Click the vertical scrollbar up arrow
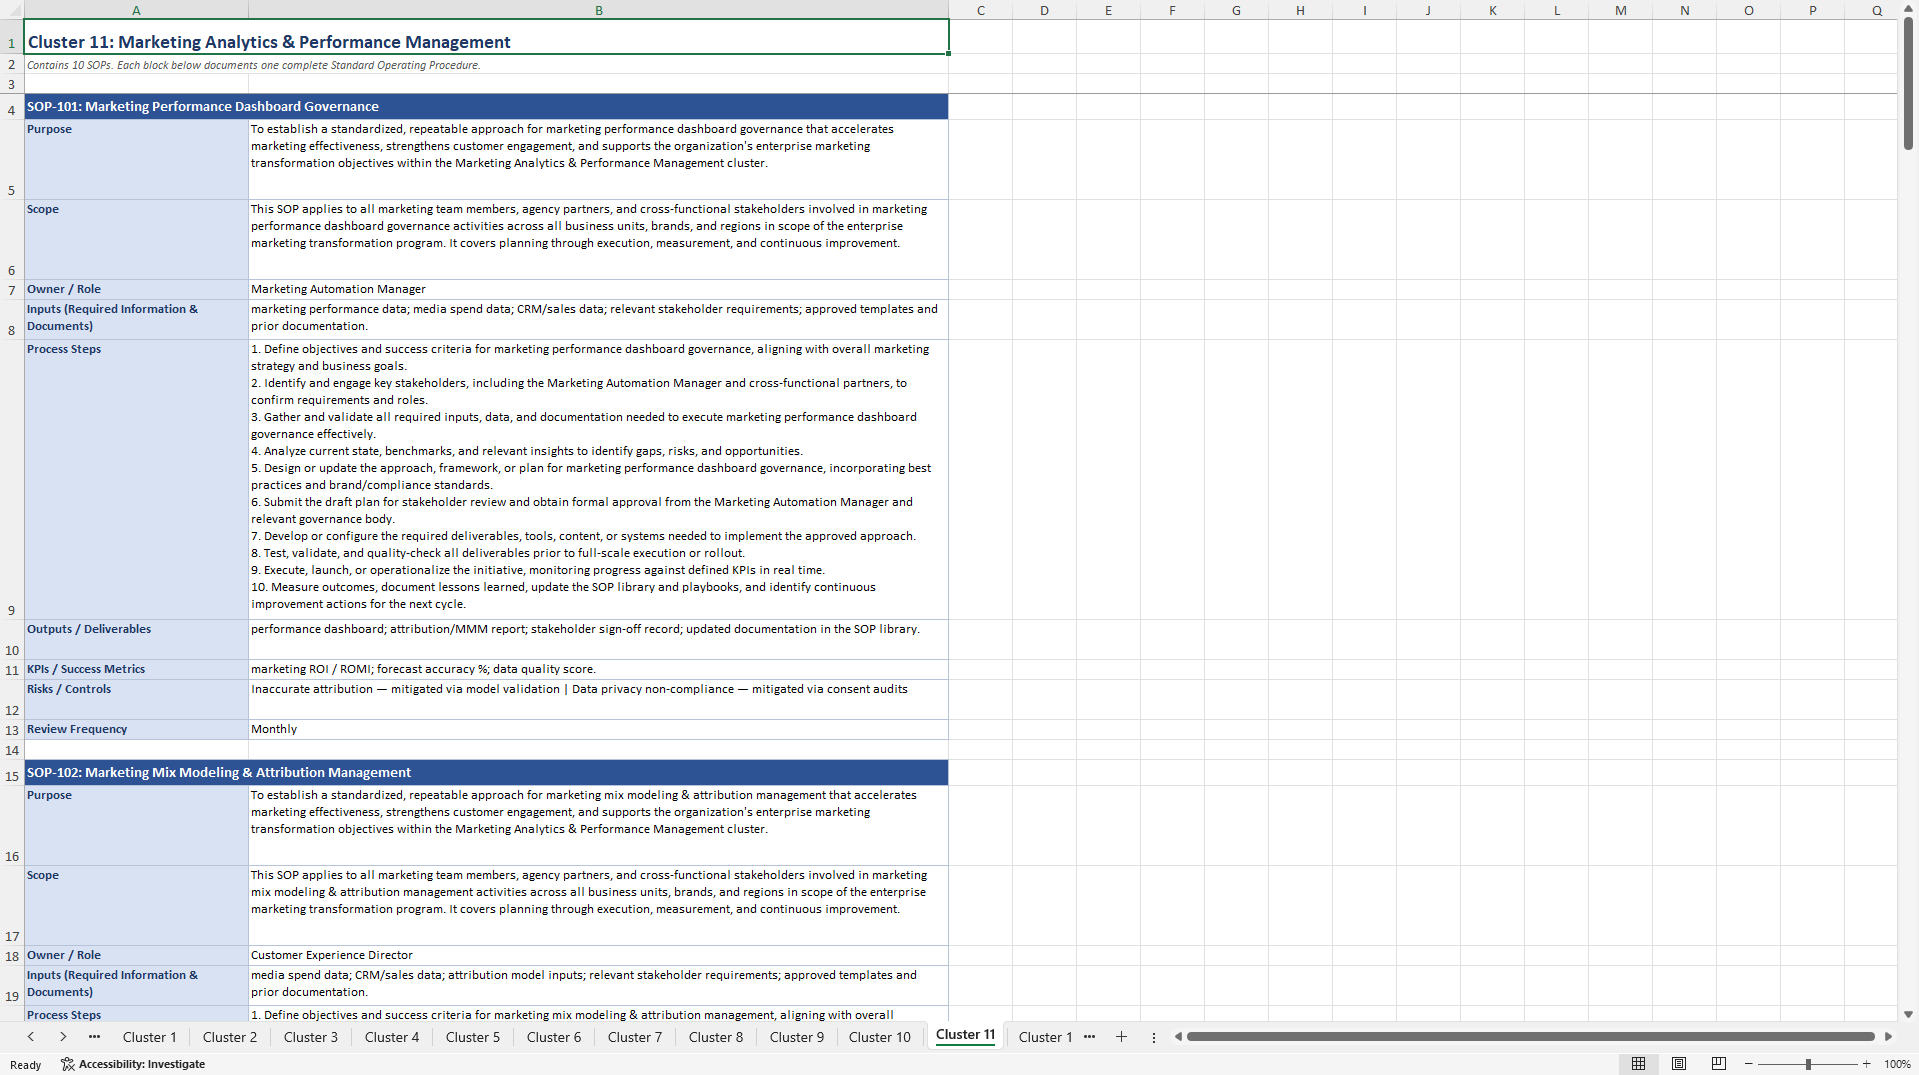Viewport: 1919px width, 1075px height. (x=1908, y=9)
